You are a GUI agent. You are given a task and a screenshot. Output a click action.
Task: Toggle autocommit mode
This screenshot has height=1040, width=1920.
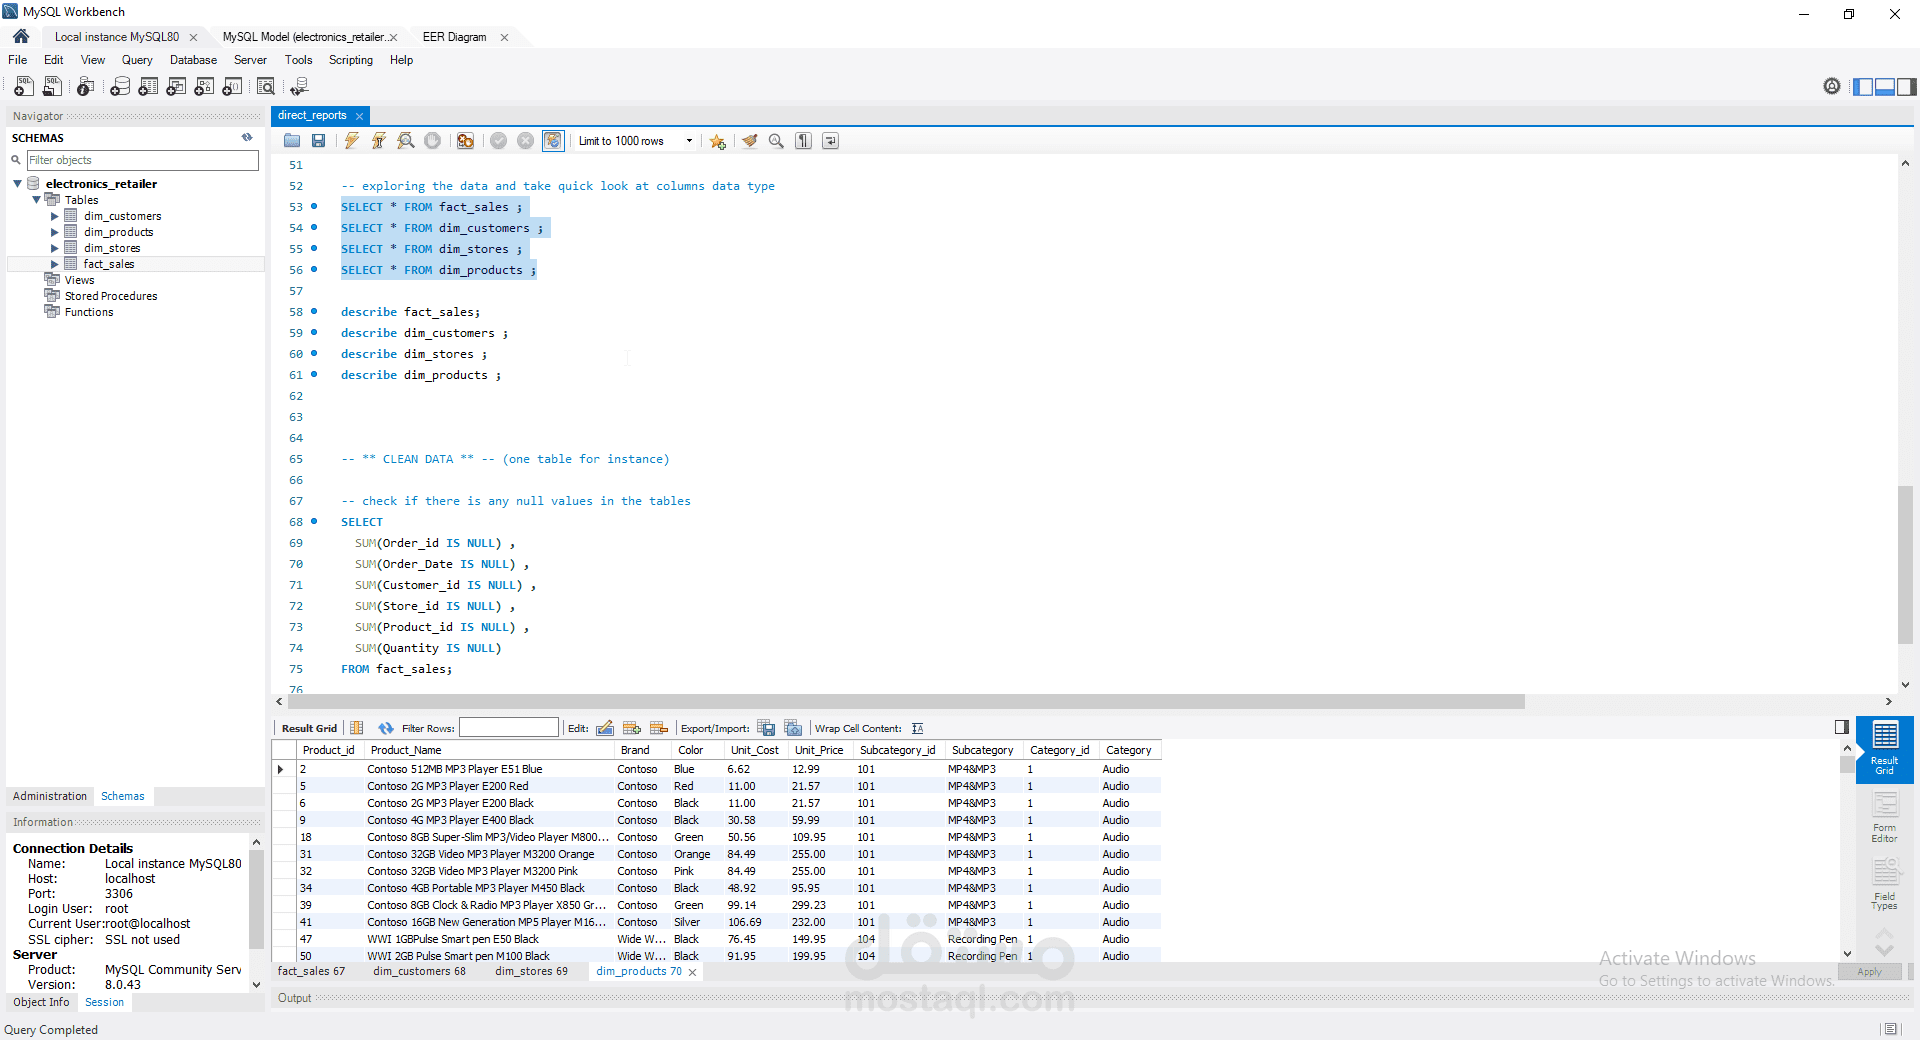(x=553, y=141)
